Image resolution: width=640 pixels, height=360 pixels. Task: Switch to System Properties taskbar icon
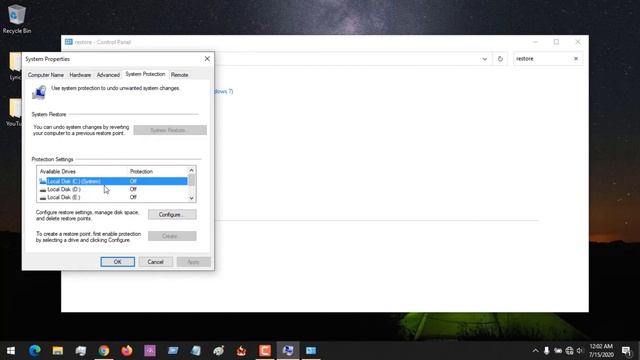click(x=288, y=351)
